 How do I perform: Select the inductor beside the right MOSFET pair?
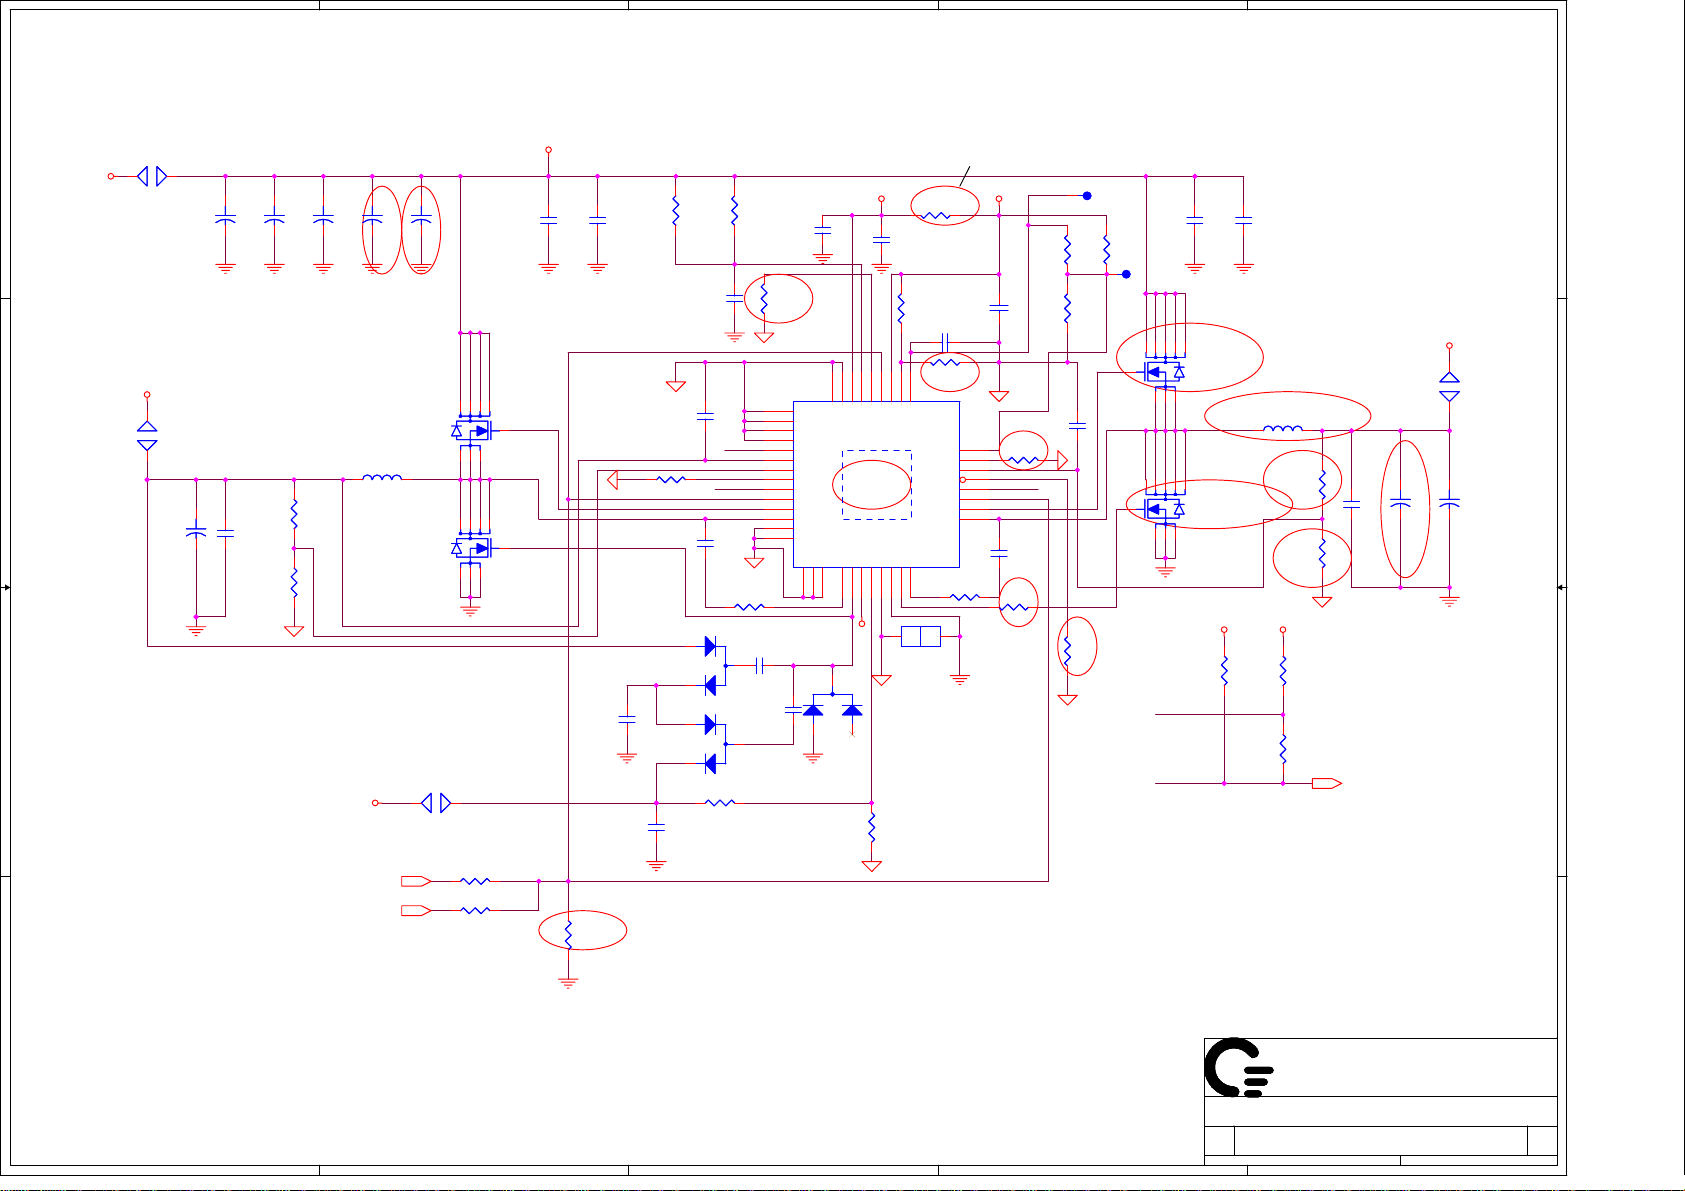[x=1283, y=429]
